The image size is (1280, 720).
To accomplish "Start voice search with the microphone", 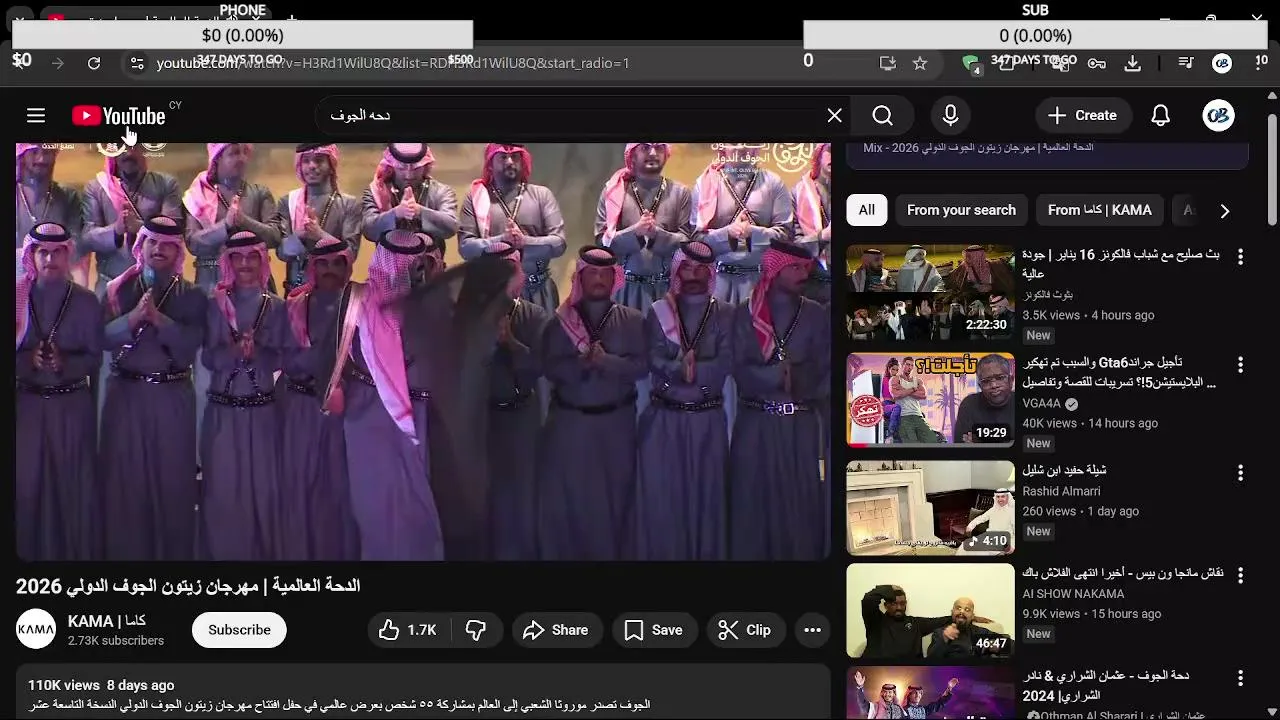I will [x=951, y=116].
